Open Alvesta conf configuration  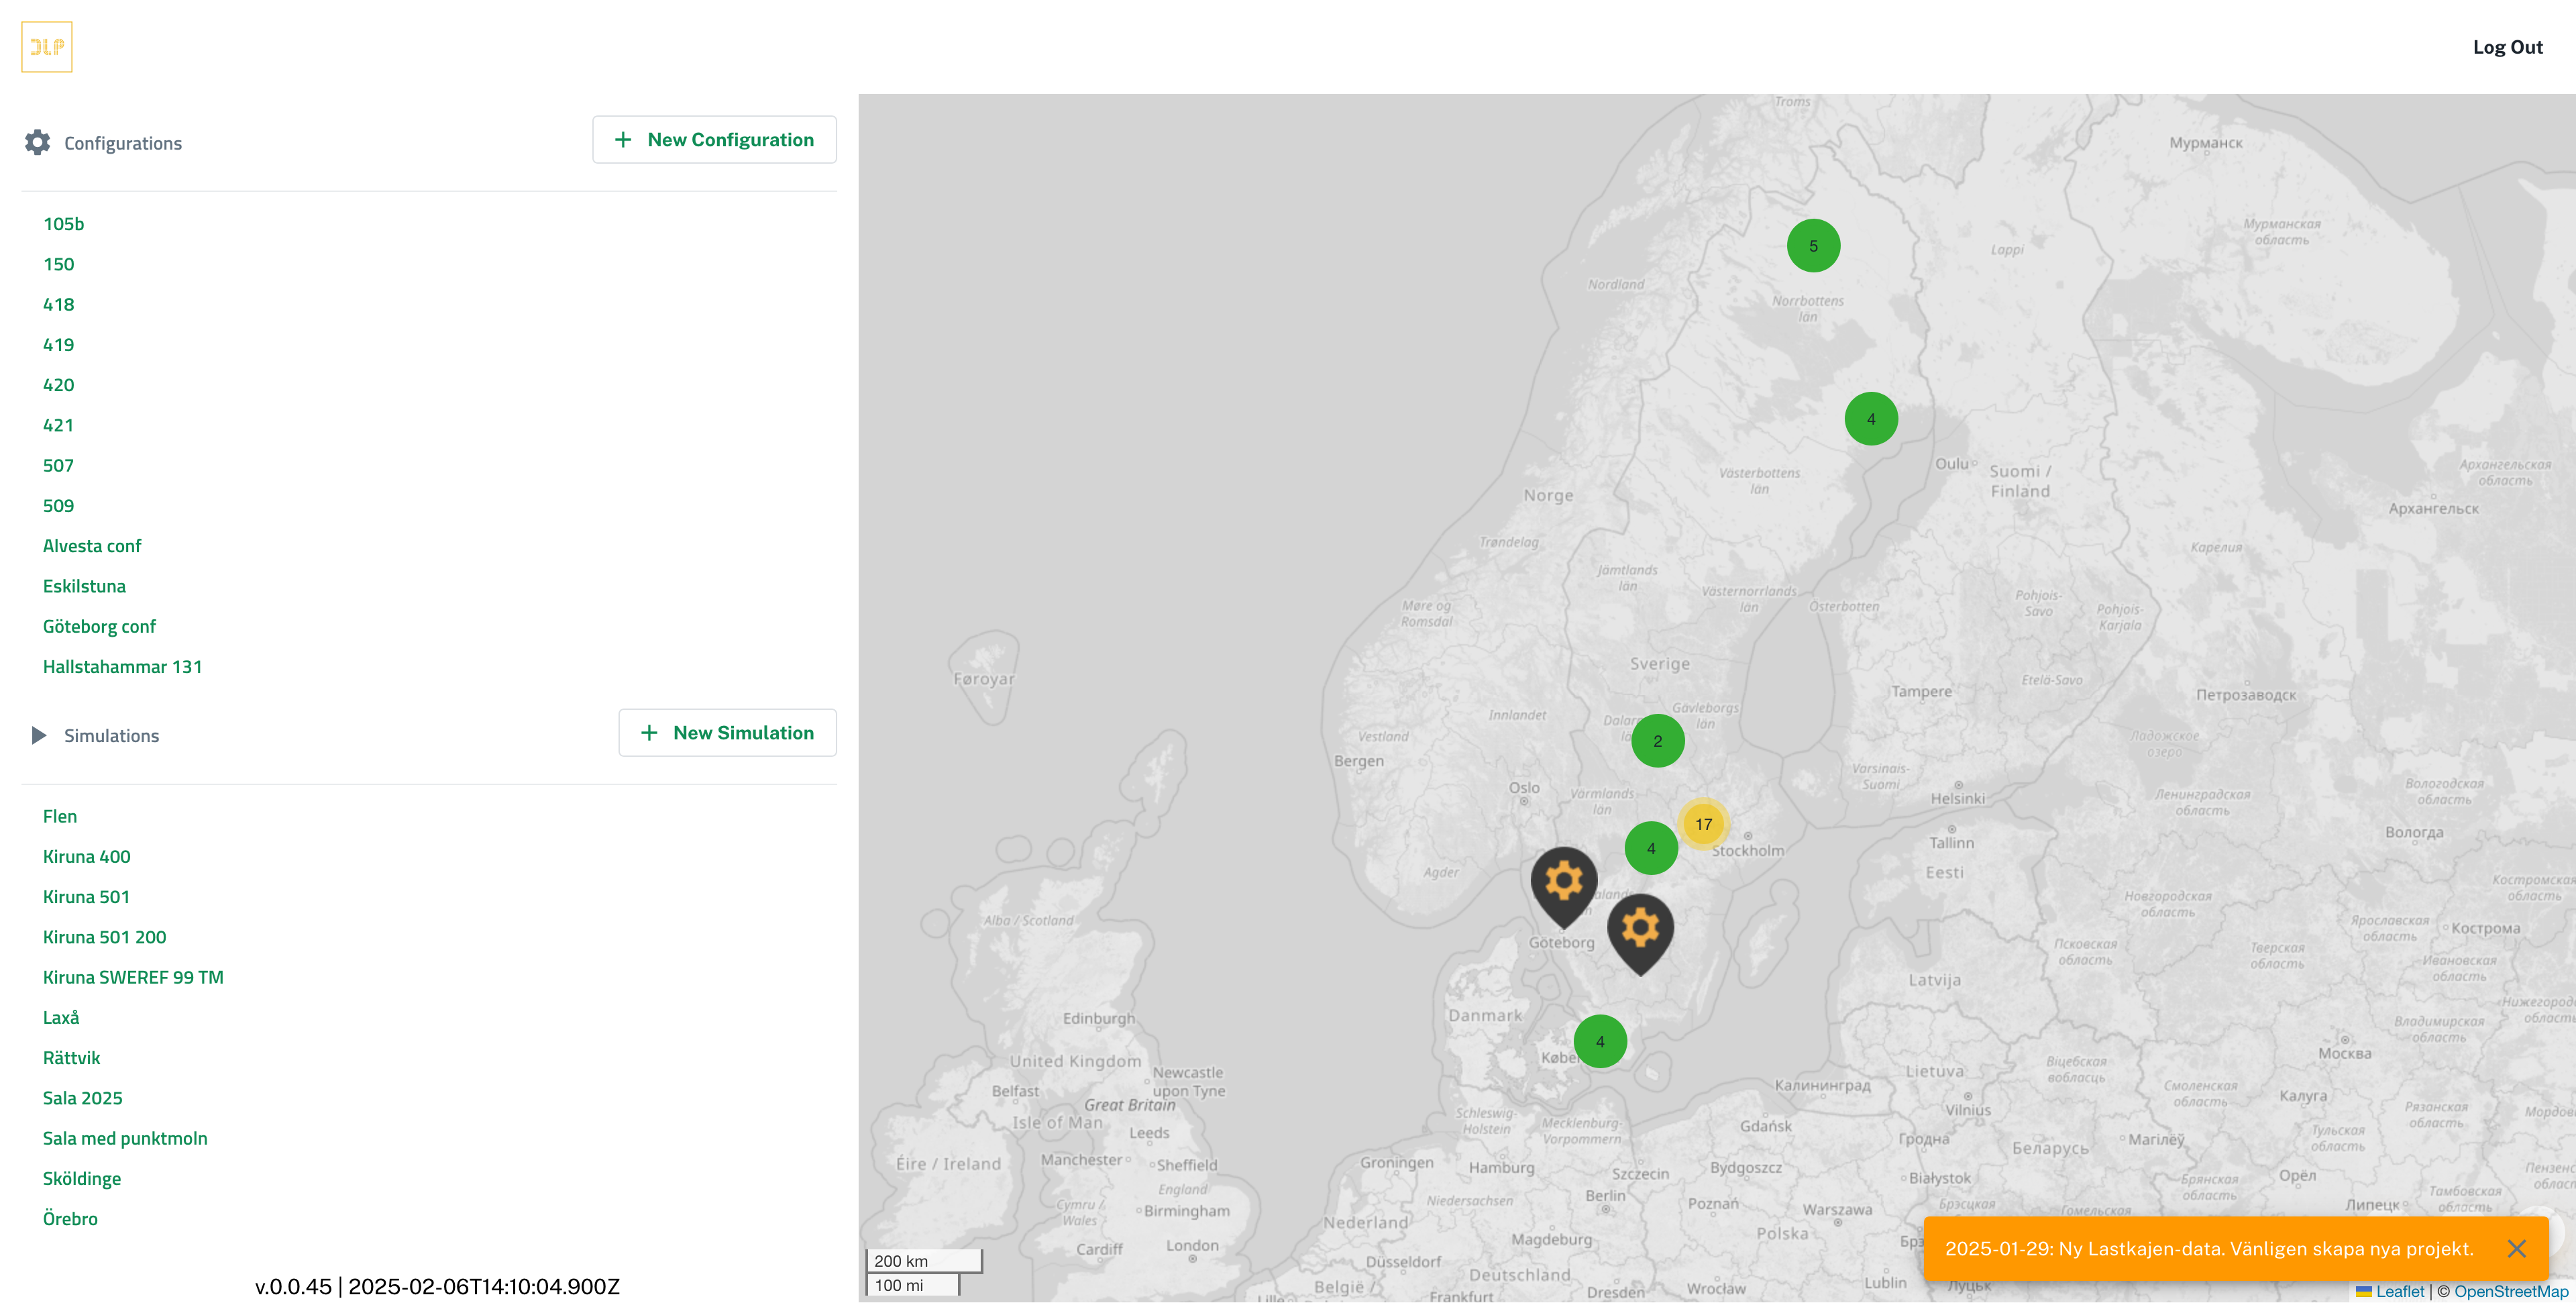(x=92, y=546)
